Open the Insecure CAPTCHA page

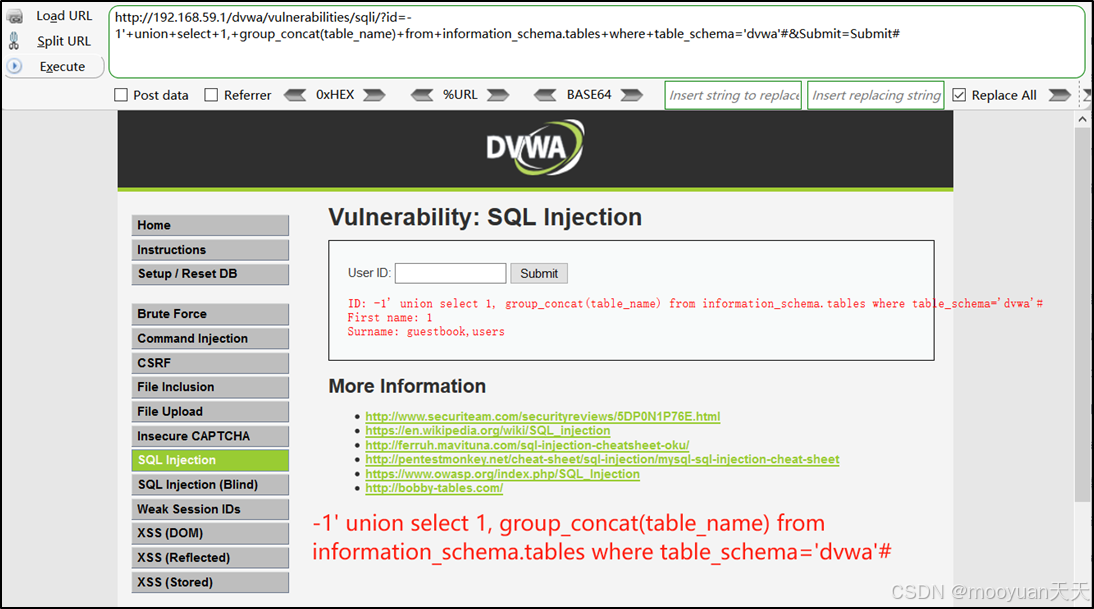tap(210, 436)
